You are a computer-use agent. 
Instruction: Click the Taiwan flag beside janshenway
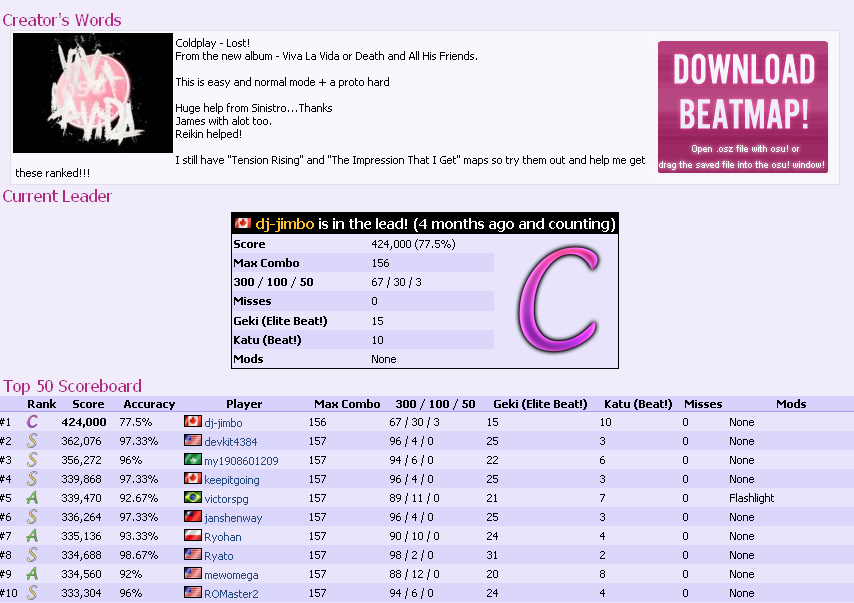193,516
